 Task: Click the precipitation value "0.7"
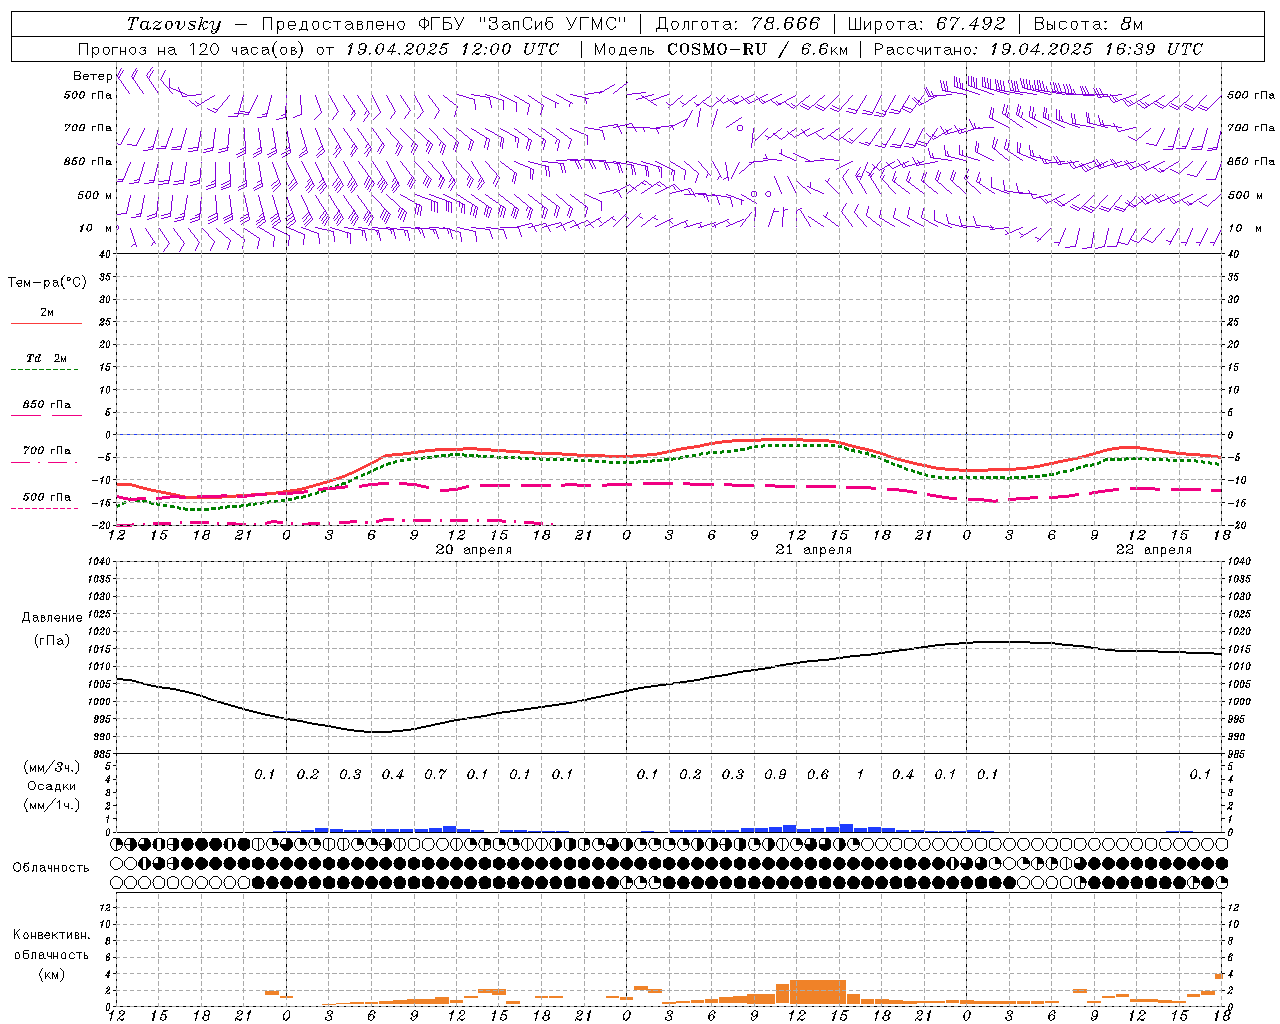[435, 775]
